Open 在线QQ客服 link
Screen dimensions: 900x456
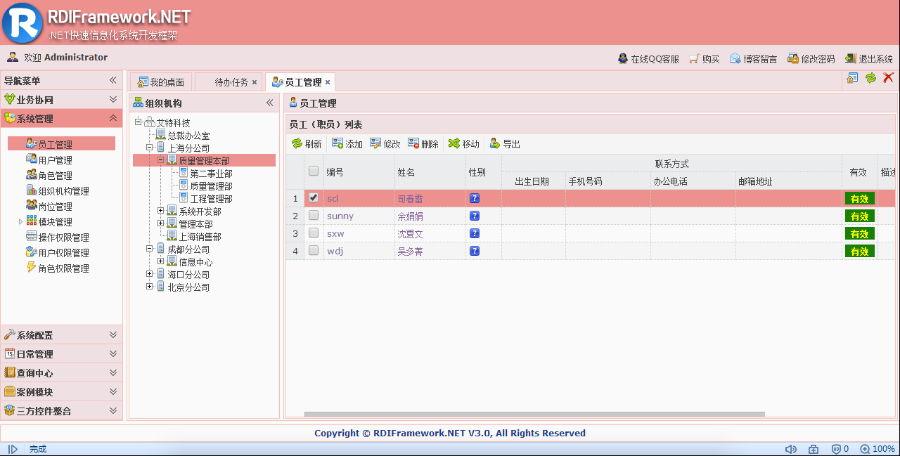coord(649,59)
